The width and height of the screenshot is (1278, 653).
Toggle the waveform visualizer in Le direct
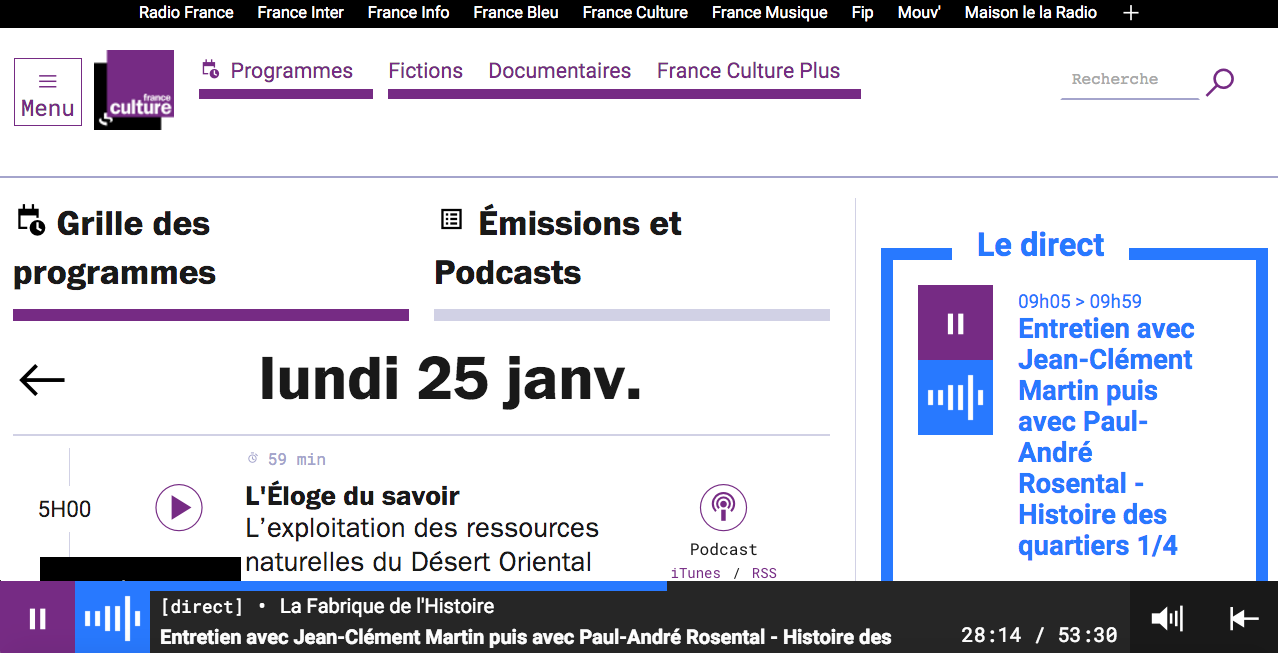click(x=955, y=397)
